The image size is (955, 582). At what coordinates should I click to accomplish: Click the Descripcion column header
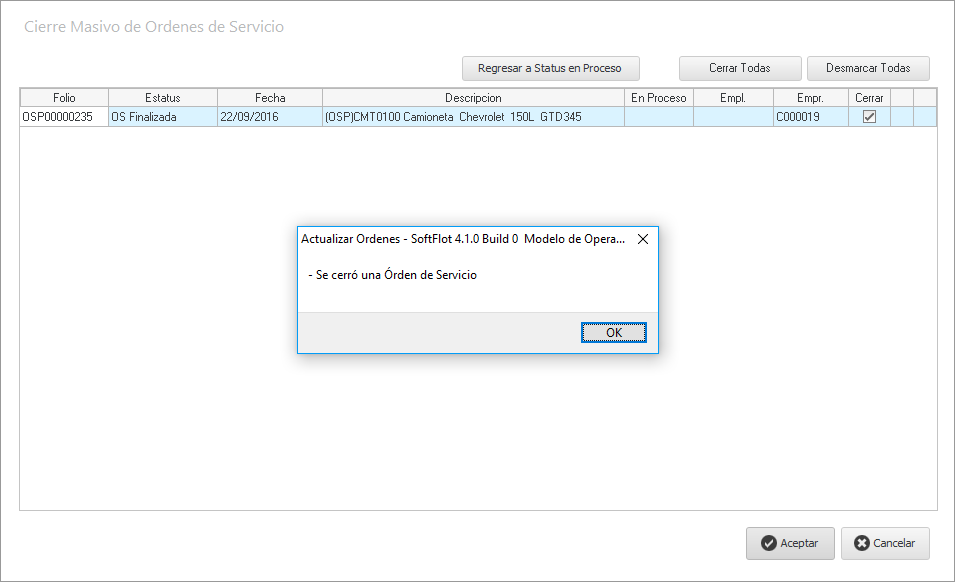pos(473,98)
